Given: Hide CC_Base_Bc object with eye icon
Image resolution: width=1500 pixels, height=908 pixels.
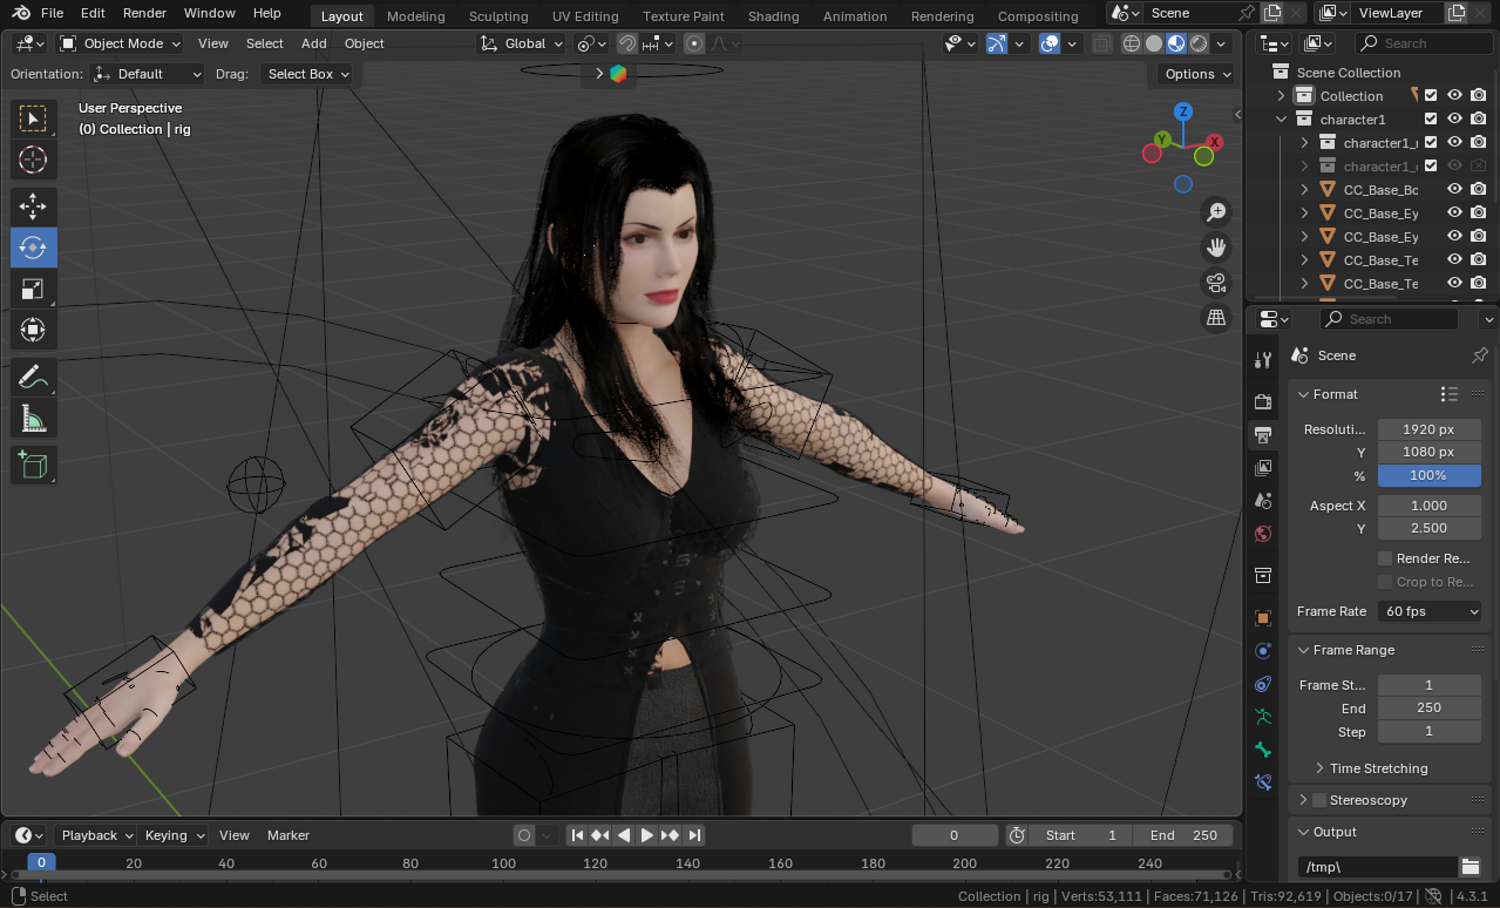Looking at the screenshot, I should [1455, 189].
